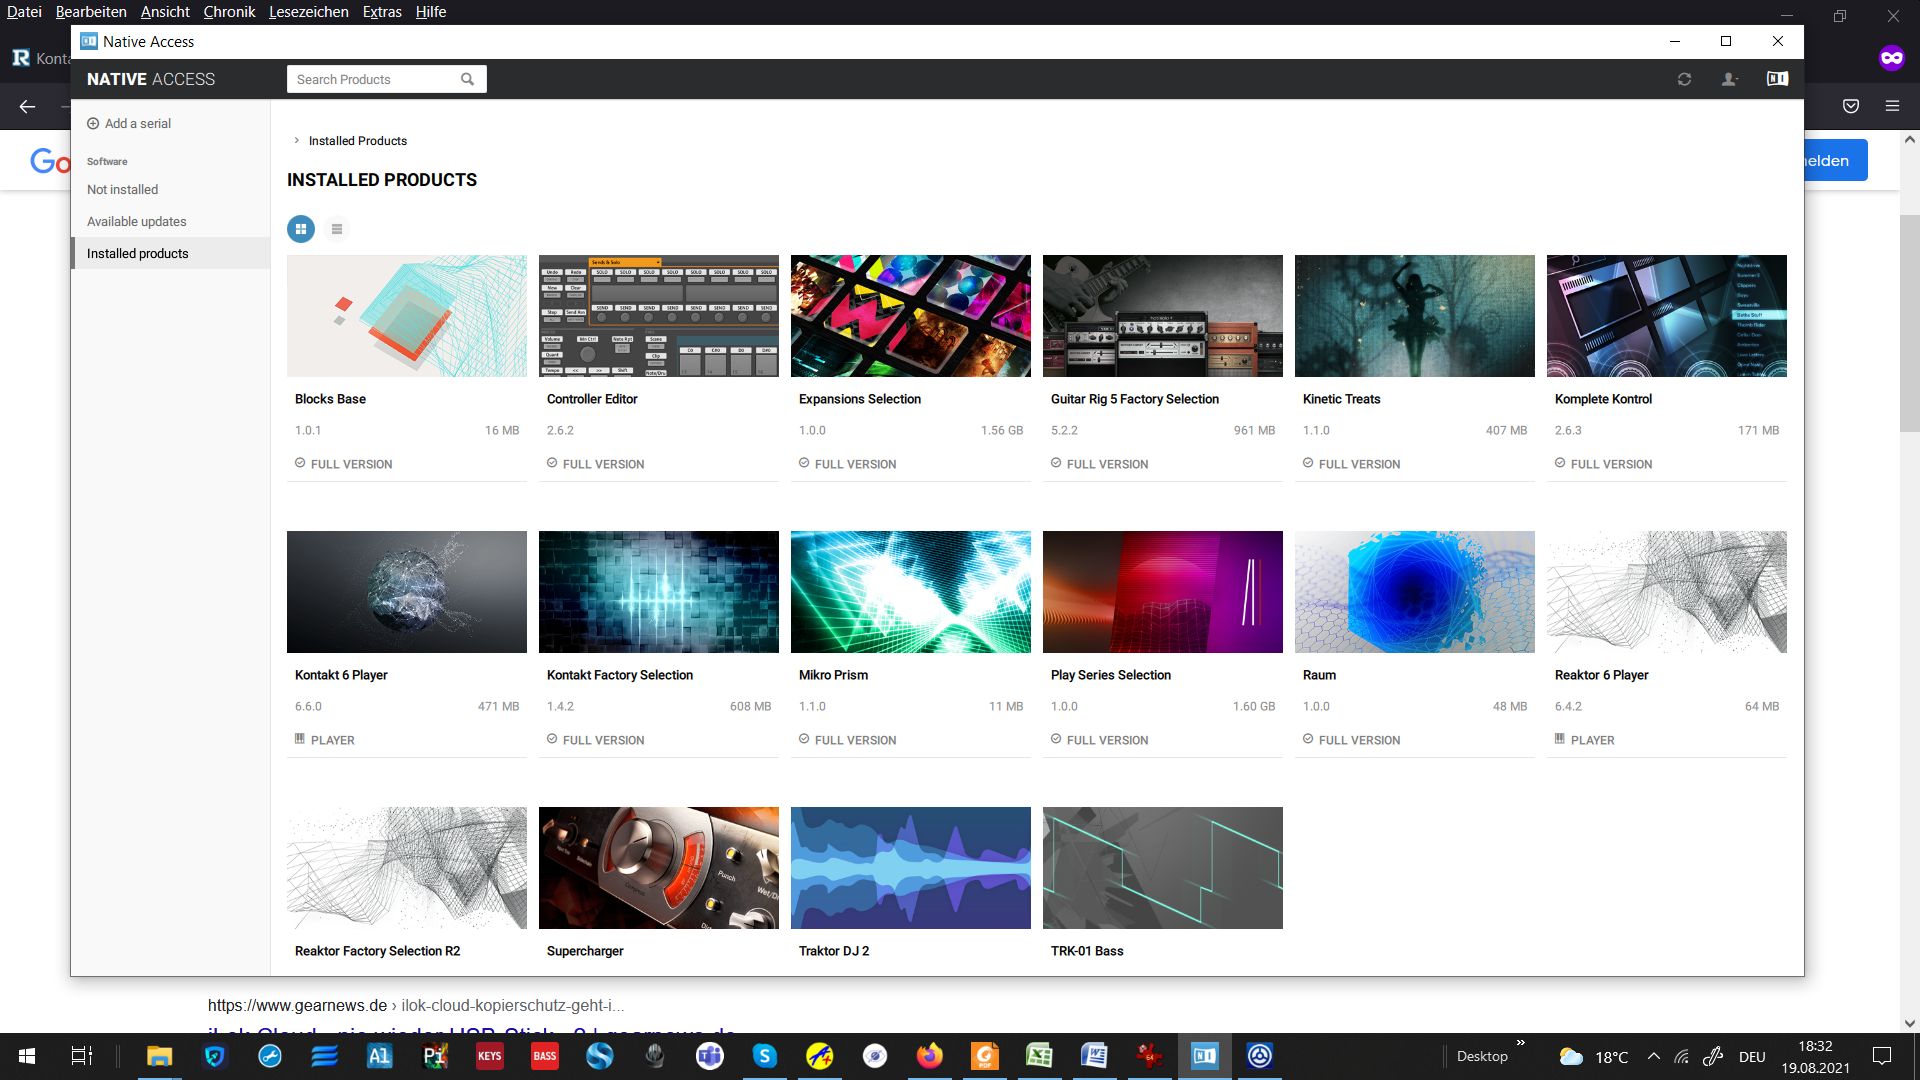Image resolution: width=1920 pixels, height=1080 pixels.
Task: Click the refresh icon in Native Access header
Action: pos(1684,79)
